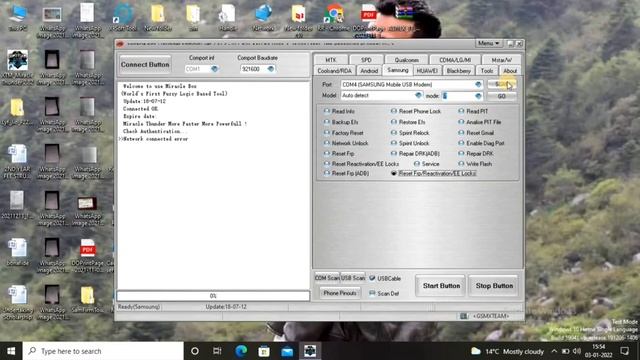Open Cortana circle on taskbar

tap(195, 351)
